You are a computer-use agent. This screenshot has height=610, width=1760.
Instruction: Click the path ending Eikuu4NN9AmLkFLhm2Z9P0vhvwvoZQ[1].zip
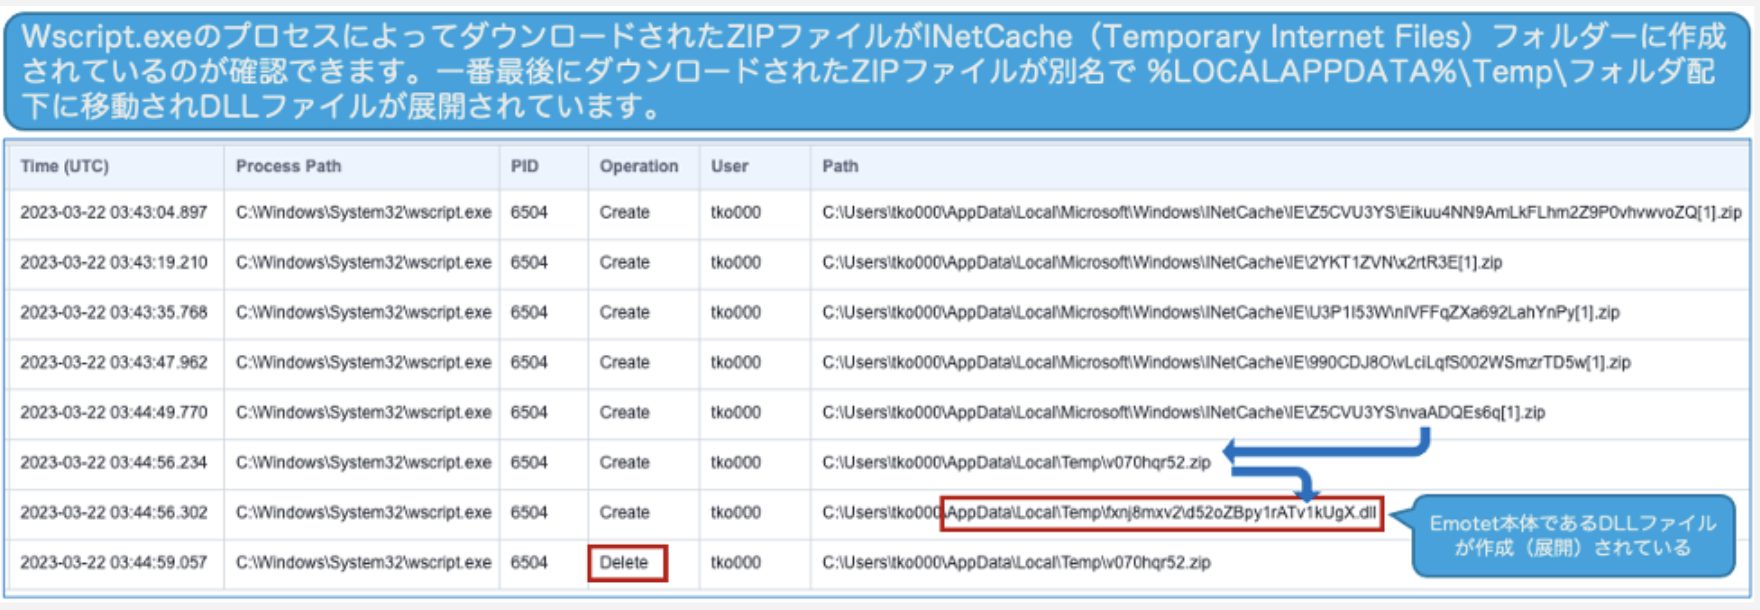(1282, 212)
